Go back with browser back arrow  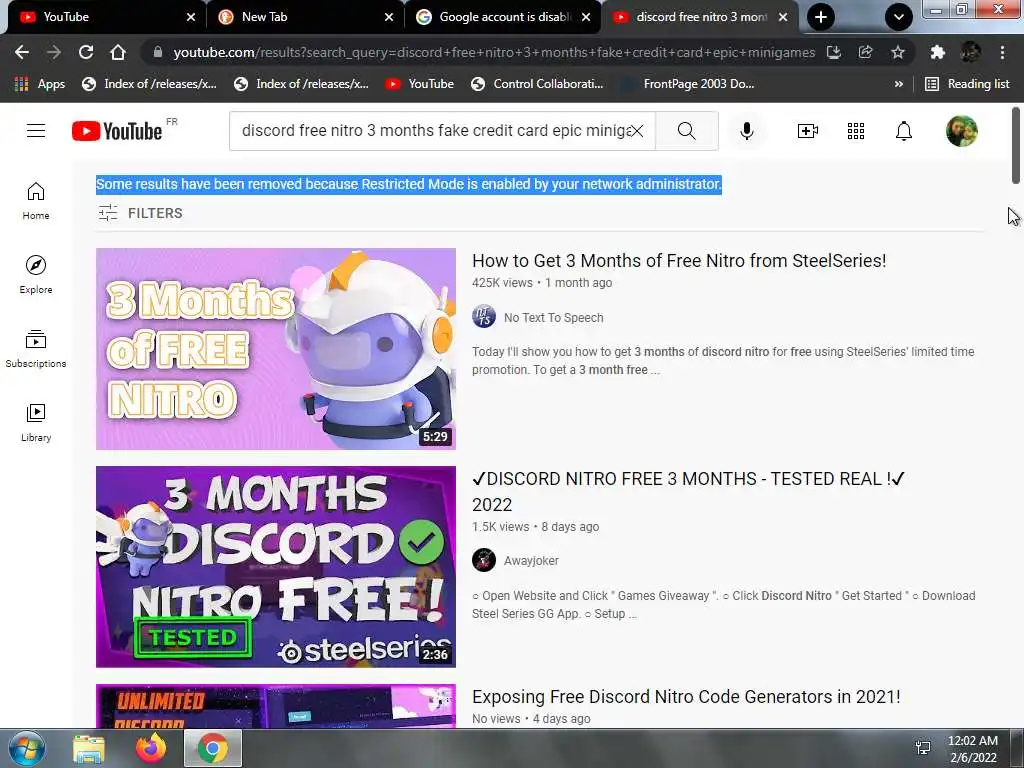pyautogui.click(x=22, y=52)
